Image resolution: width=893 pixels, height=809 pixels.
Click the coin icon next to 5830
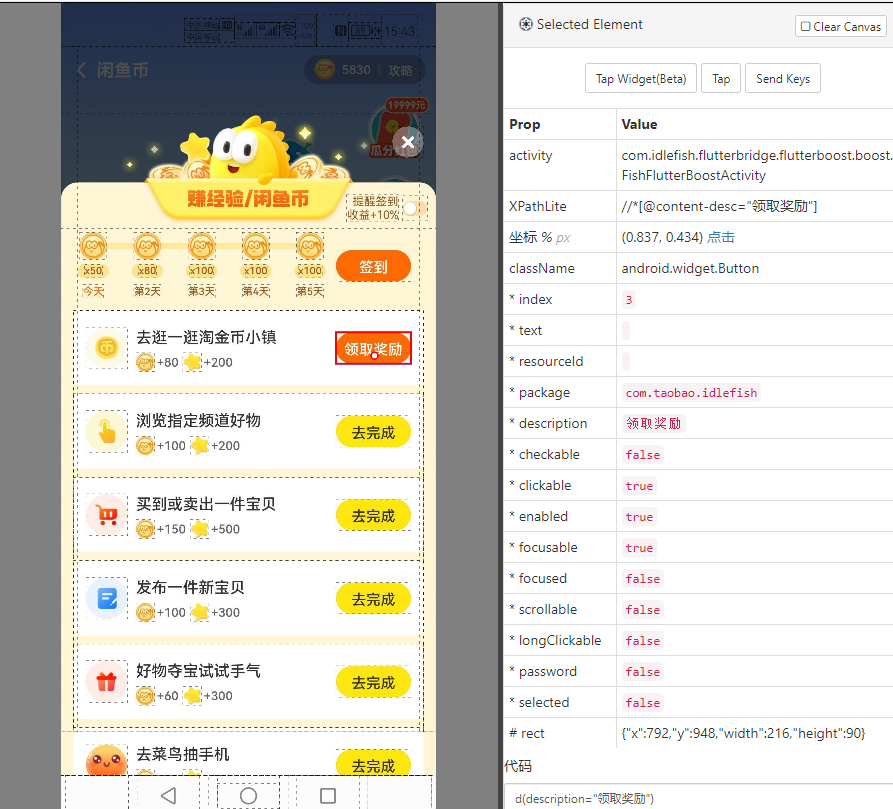point(325,70)
